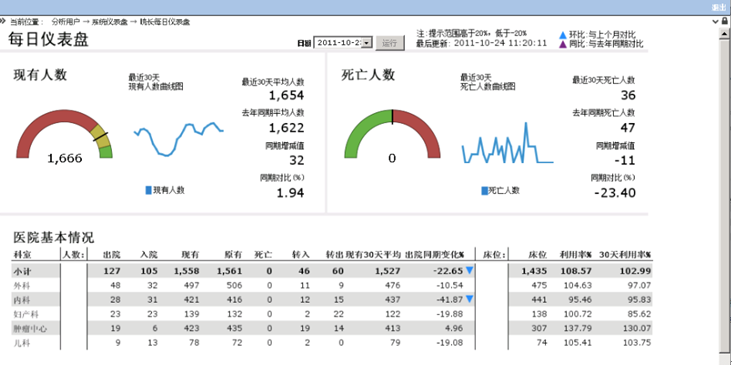Image resolution: width=732 pixels, height=365 pixels.
Task: Click the 现有人数 30-day line chart
Action: 179,139
